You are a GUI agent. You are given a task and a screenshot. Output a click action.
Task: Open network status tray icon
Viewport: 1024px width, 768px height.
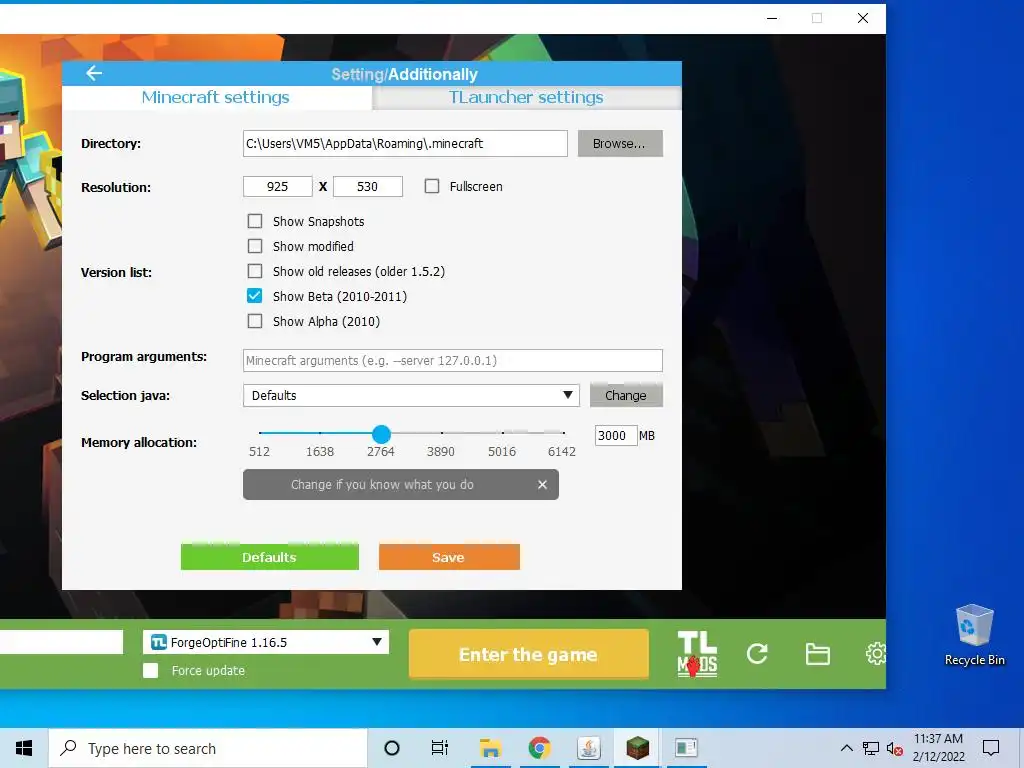coord(871,748)
